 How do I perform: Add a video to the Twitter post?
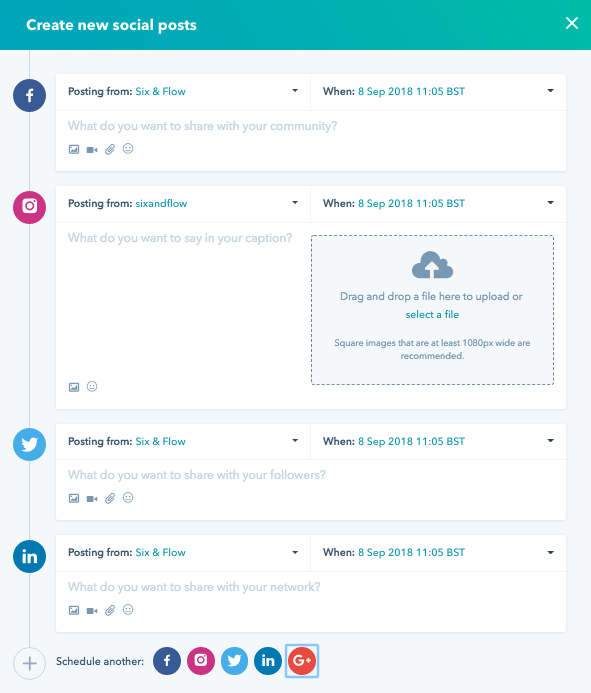pos(92,499)
